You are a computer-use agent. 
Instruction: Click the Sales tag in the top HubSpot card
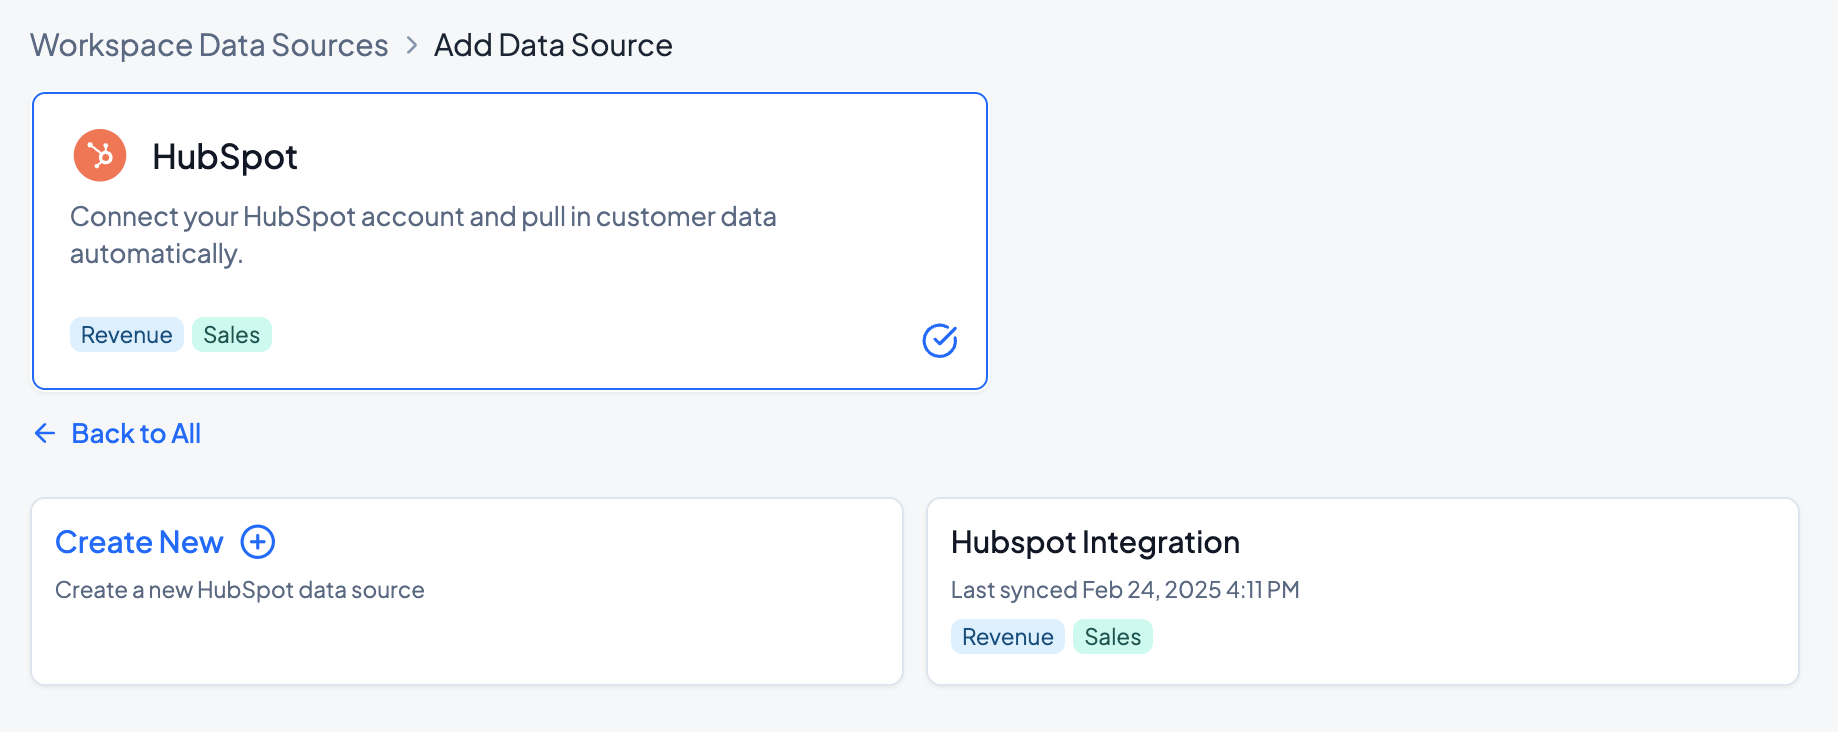(231, 335)
